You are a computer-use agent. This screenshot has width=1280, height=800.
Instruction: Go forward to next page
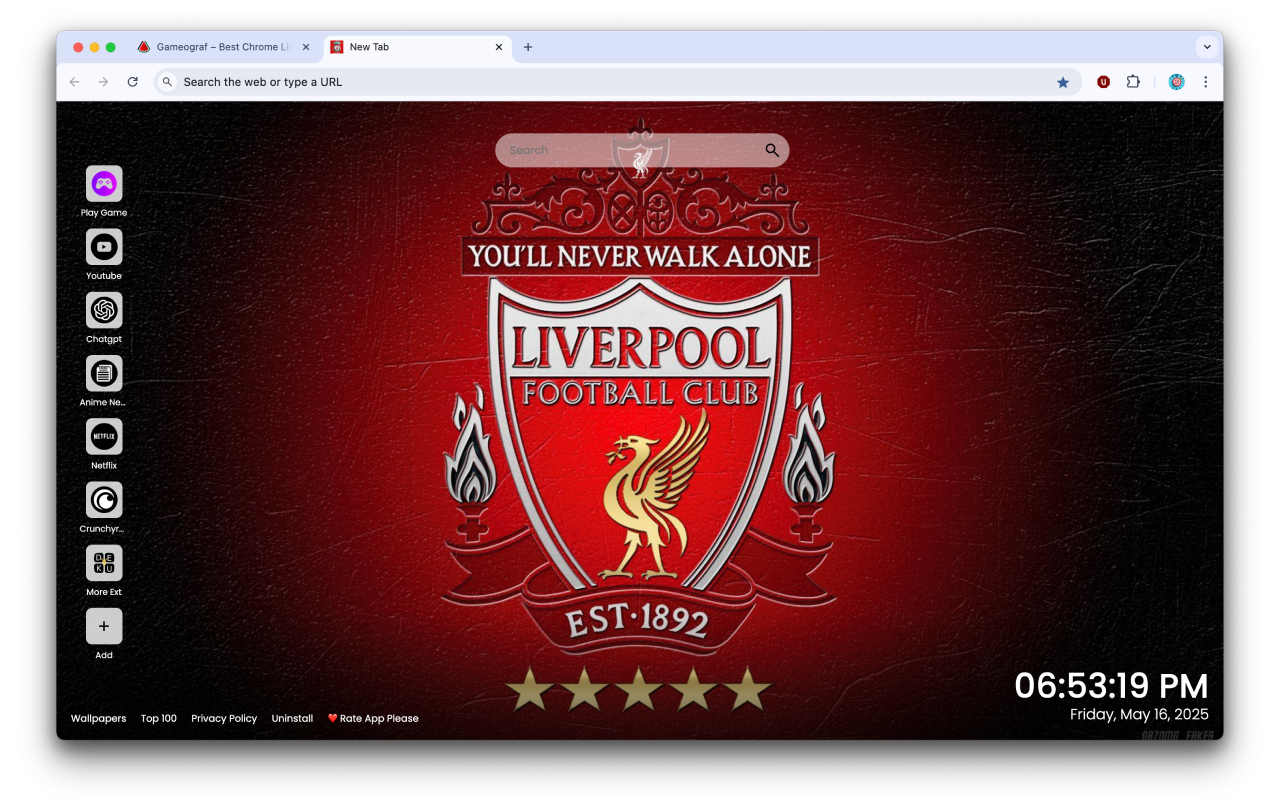coord(103,82)
